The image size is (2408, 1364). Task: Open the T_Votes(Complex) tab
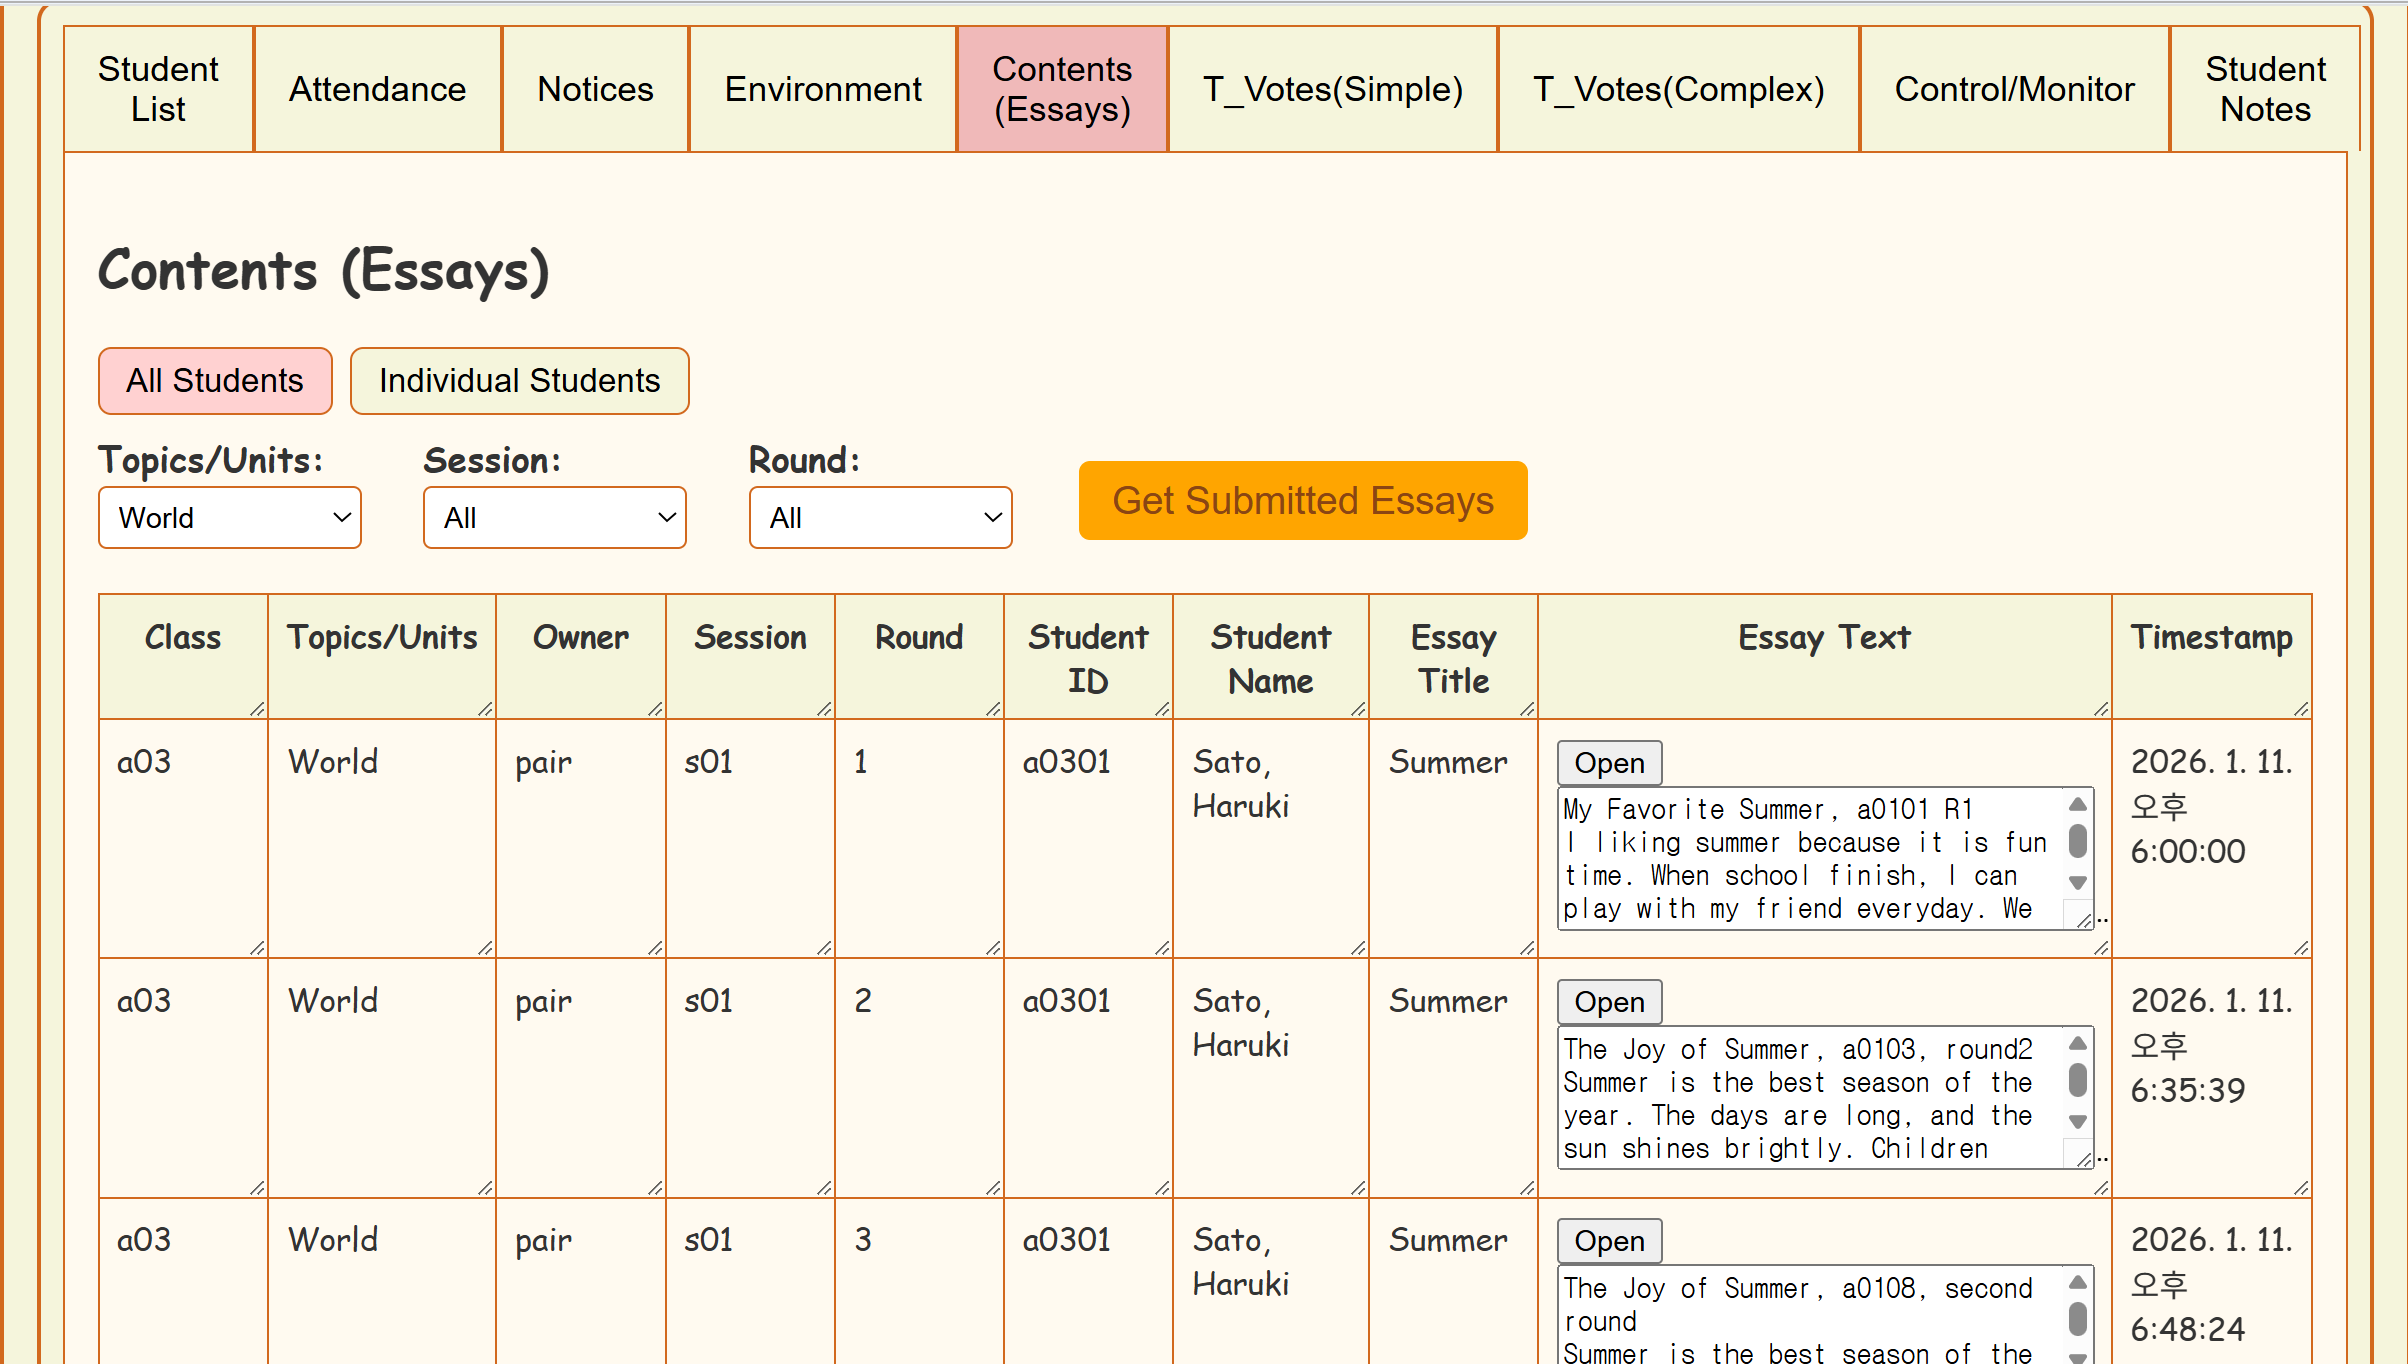point(1678,89)
